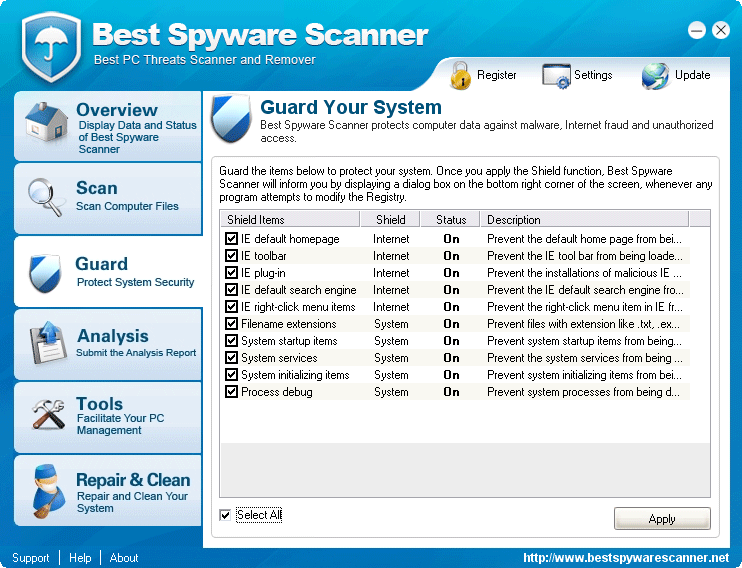Select the 'IE right-click menu items' text
Image resolution: width=742 pixels, height=568 pixels.
click(298, 307)
